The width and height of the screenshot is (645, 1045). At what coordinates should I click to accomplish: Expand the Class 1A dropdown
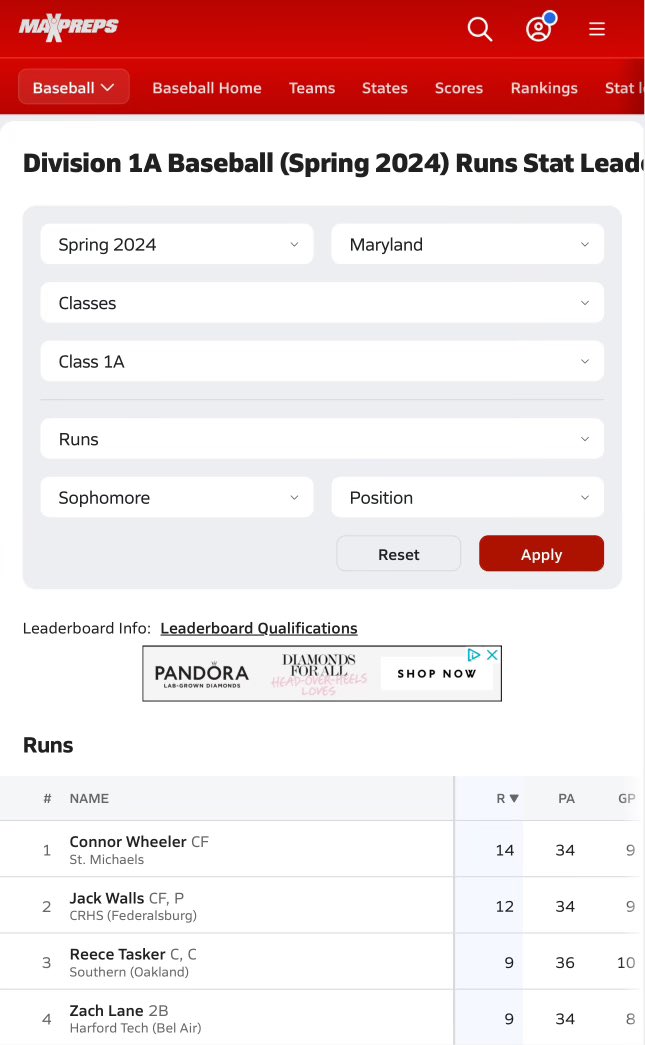tap(322, 361)
